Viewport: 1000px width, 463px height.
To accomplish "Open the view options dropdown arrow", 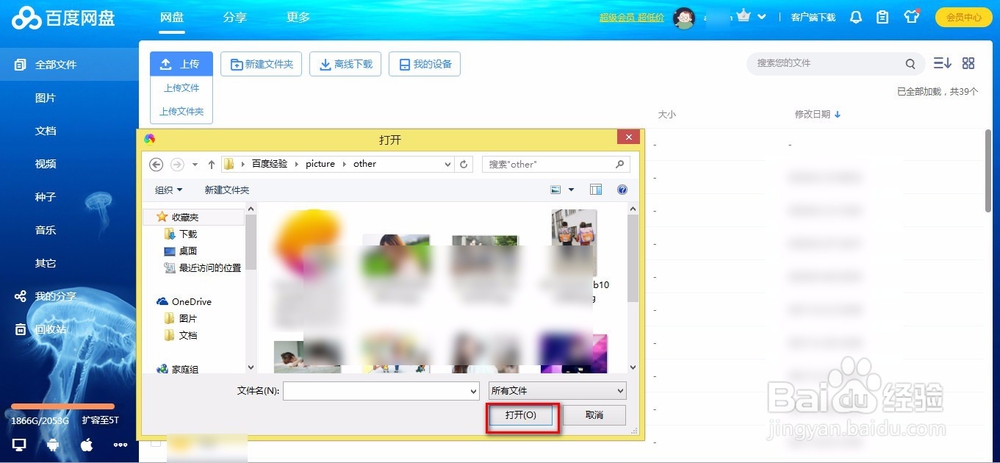I will [571, 189].
